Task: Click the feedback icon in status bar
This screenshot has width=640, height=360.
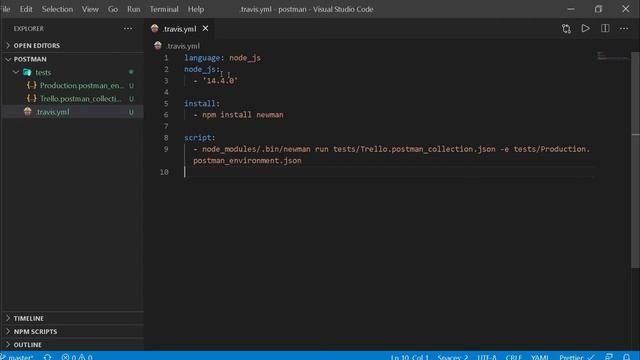Action: pyautogui.click(x=609, y=357)
